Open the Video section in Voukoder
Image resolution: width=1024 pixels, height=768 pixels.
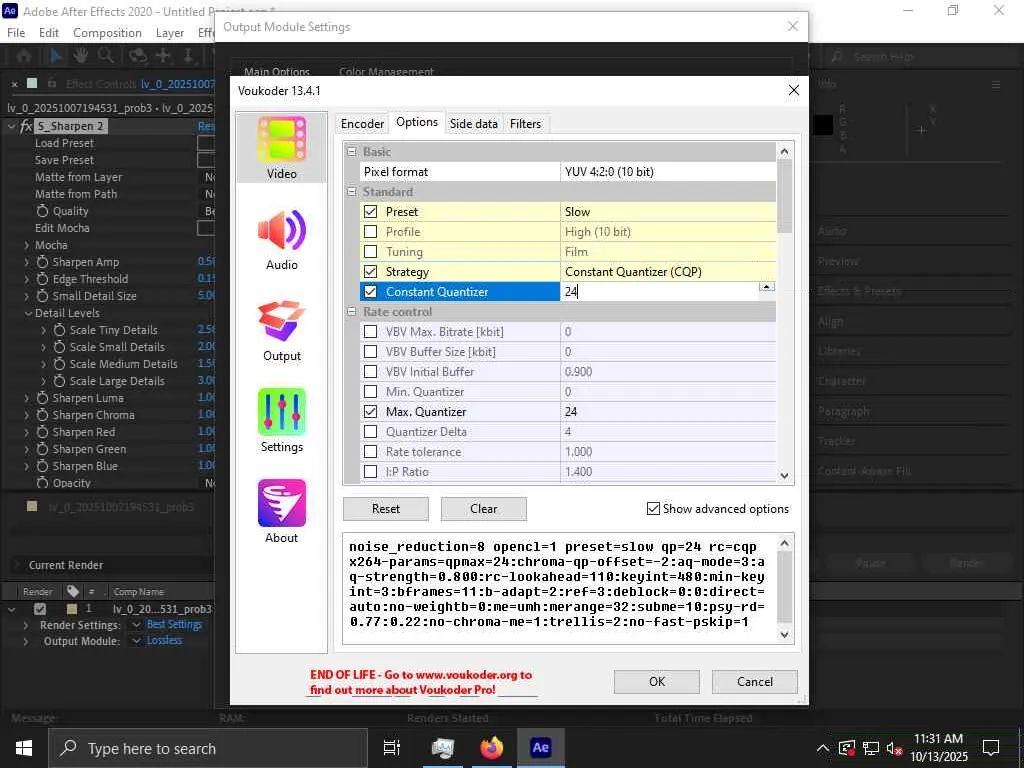click(x=281, y=148)
